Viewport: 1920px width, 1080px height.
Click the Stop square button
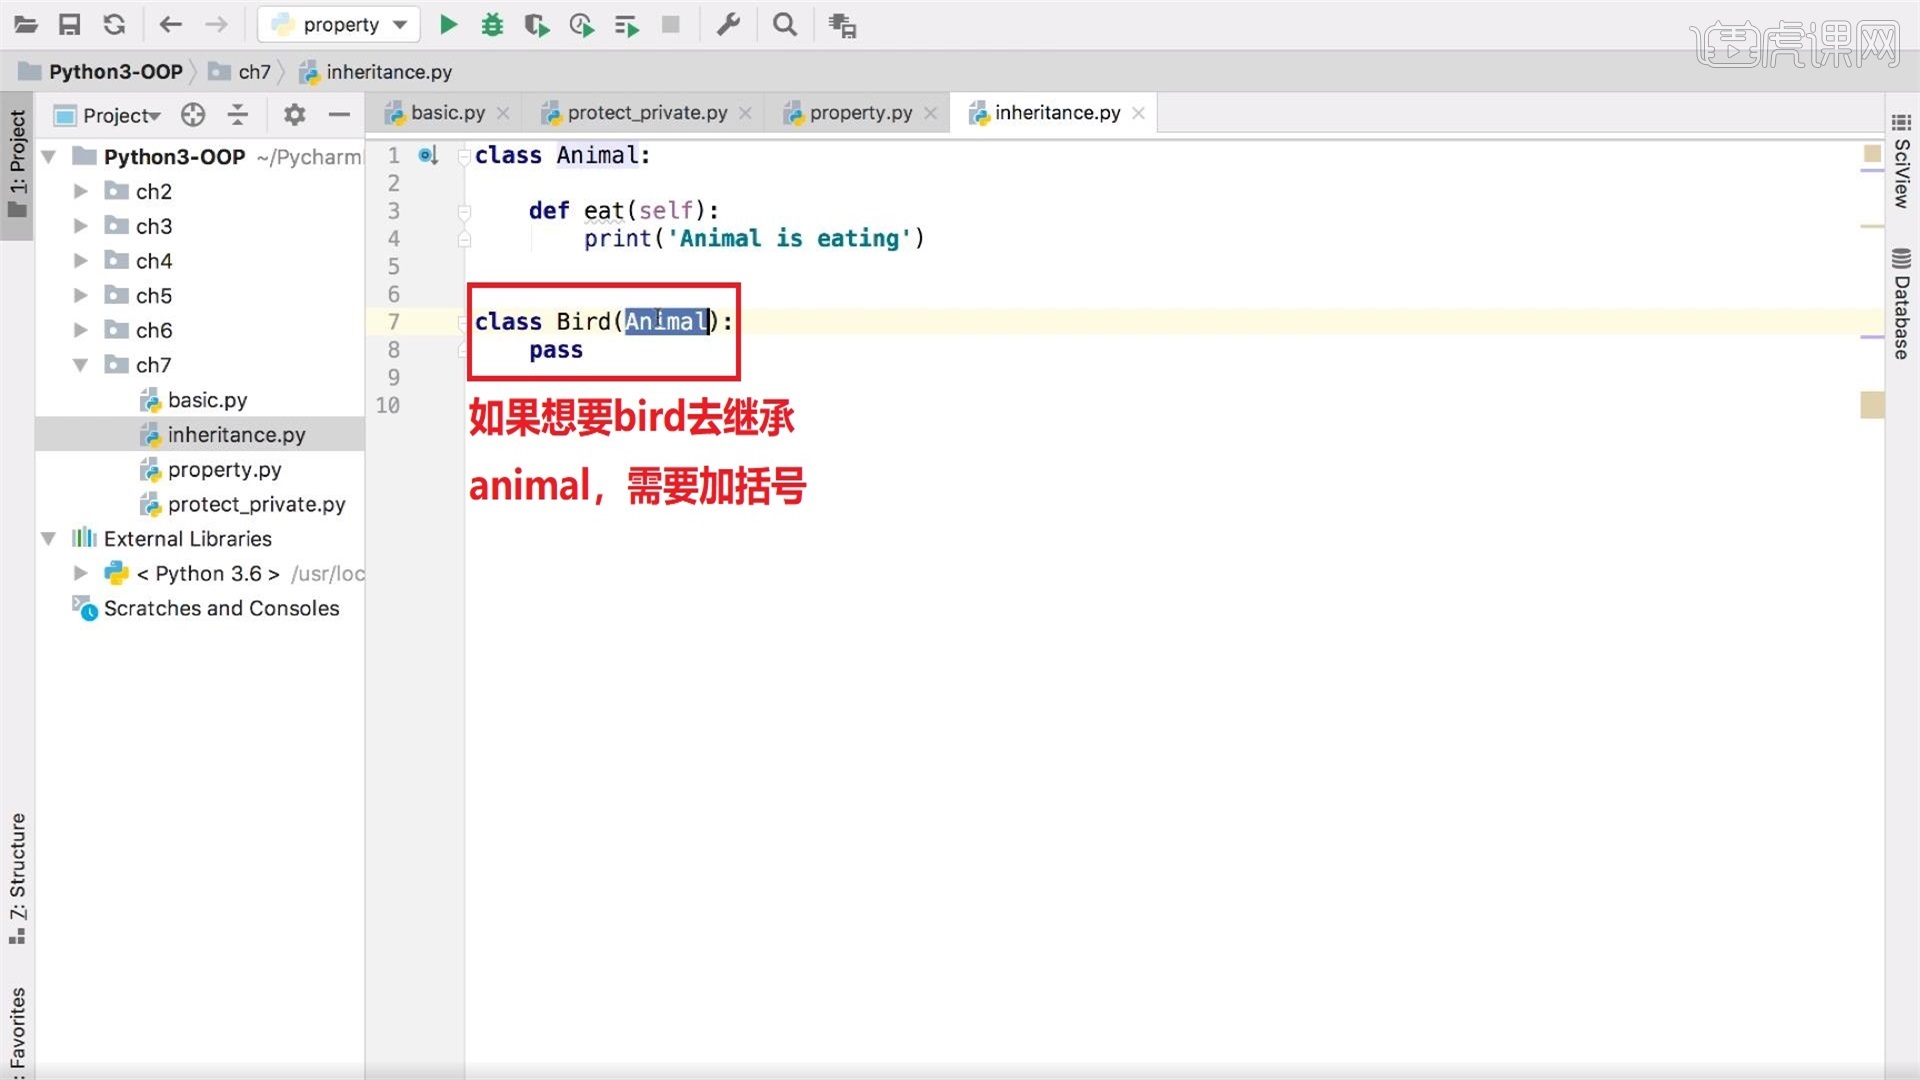[671, 24]
